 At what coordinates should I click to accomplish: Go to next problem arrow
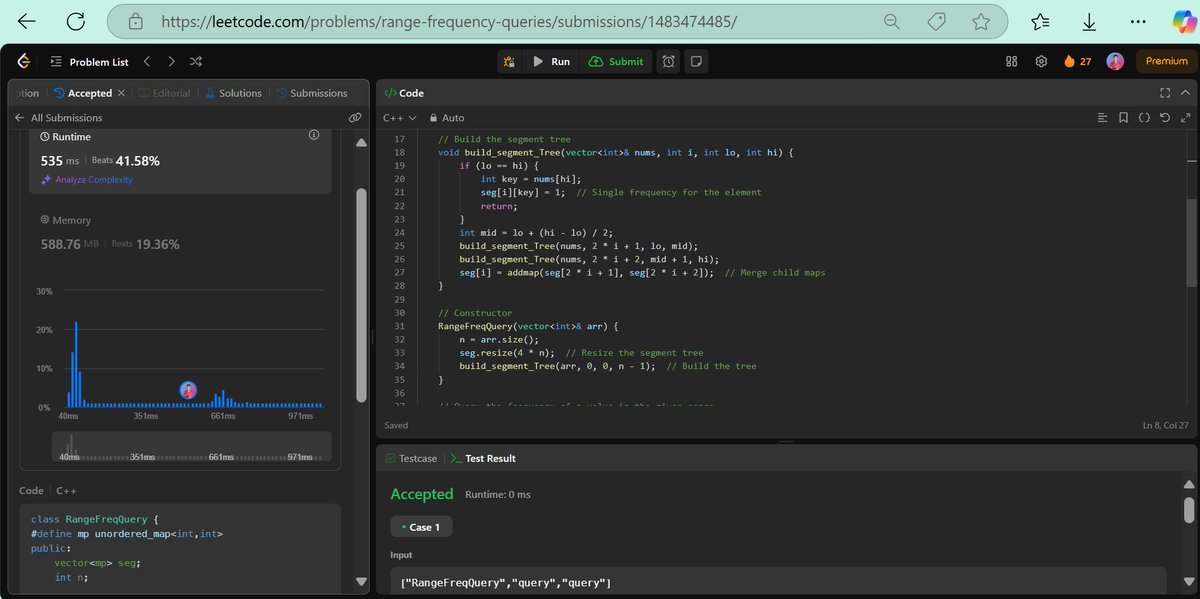coord(171,61)
